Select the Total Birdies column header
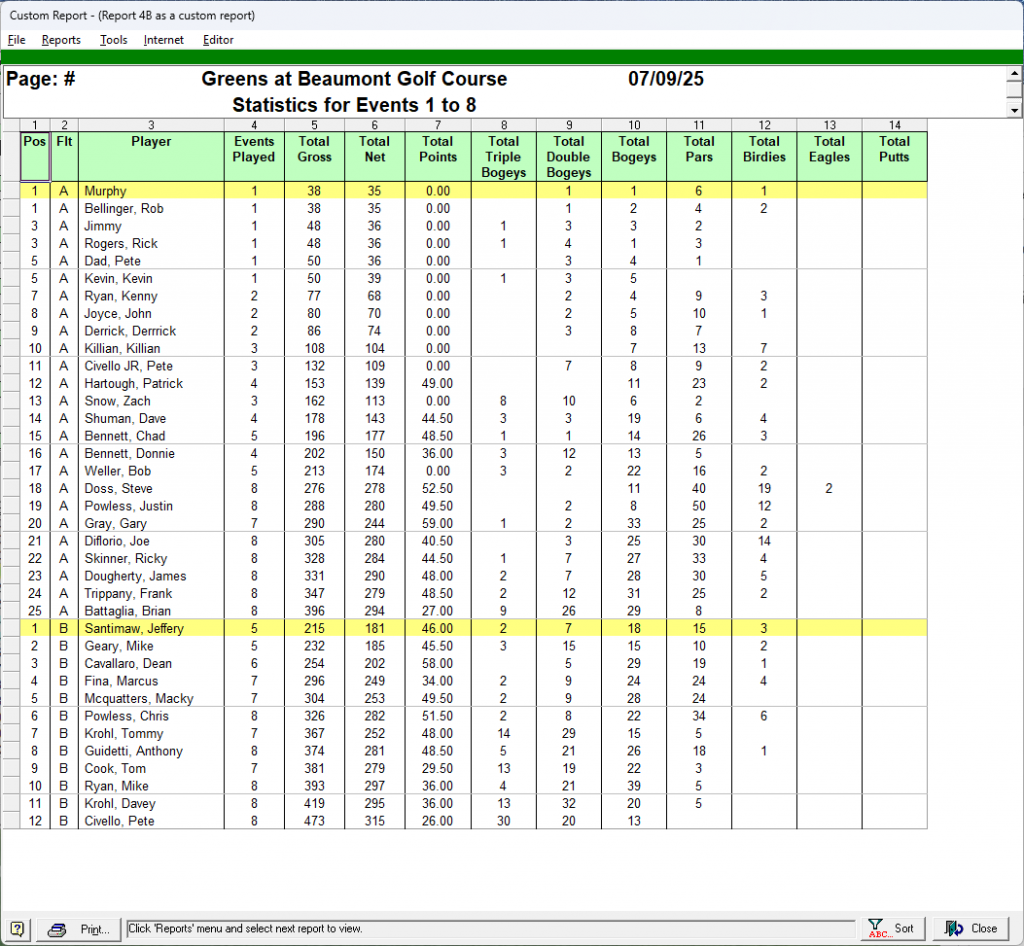 tap(764, 150)
